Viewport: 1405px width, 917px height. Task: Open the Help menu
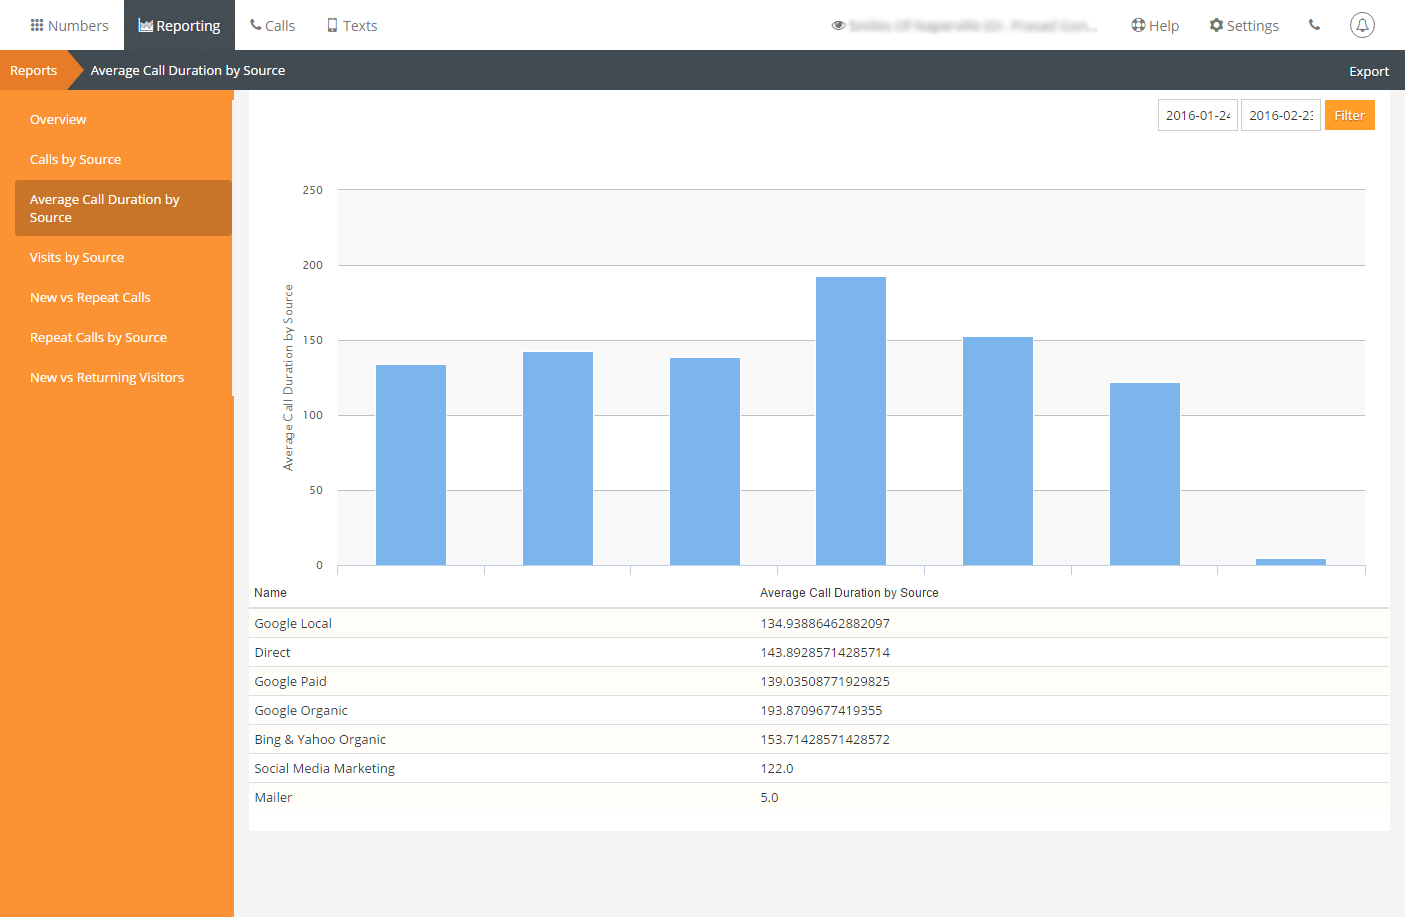[x=1155, y=25]
